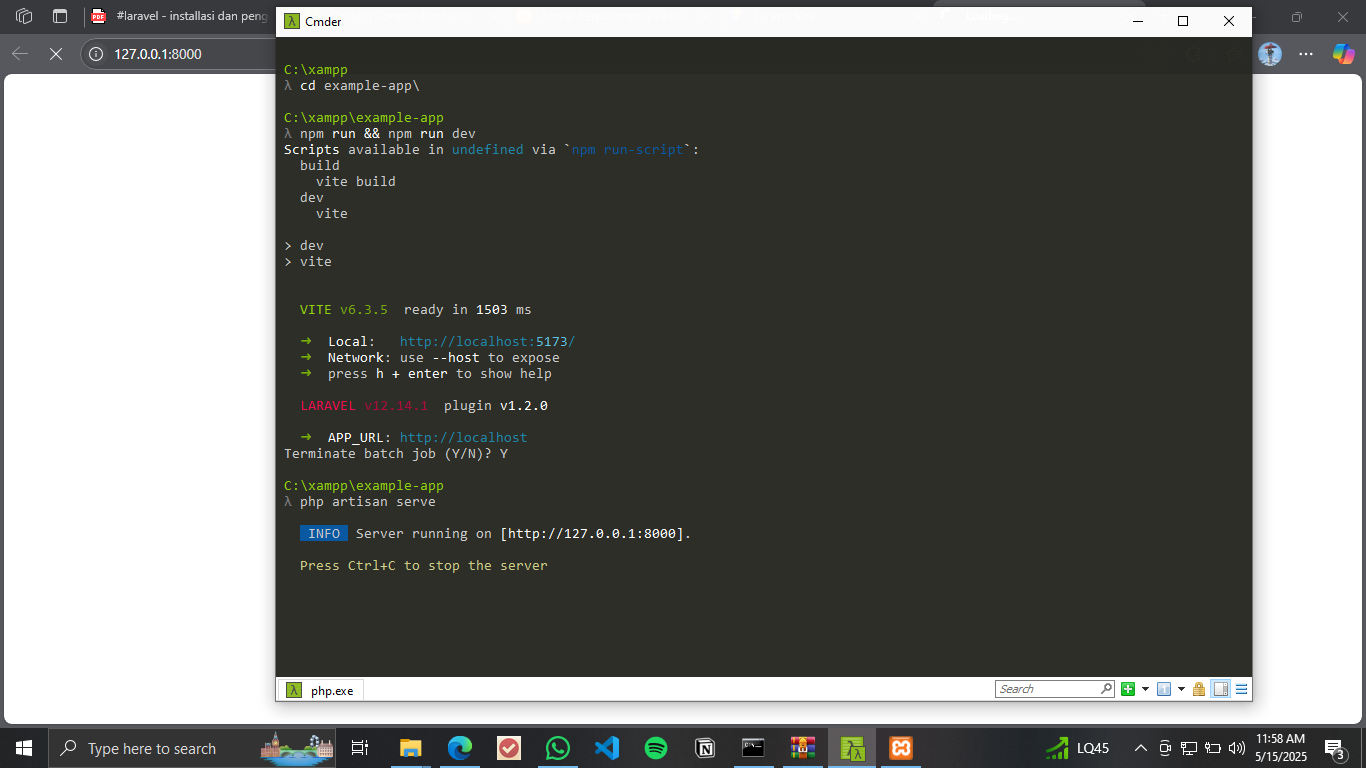
Task: Click the browser profile avatar
Action: pos(1269,55)
